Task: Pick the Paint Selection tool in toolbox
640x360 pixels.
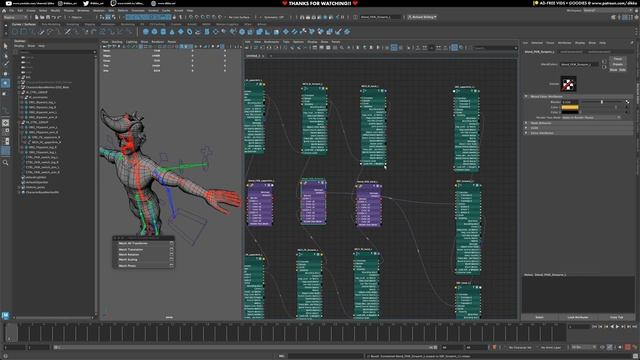Action: (5, 63)
